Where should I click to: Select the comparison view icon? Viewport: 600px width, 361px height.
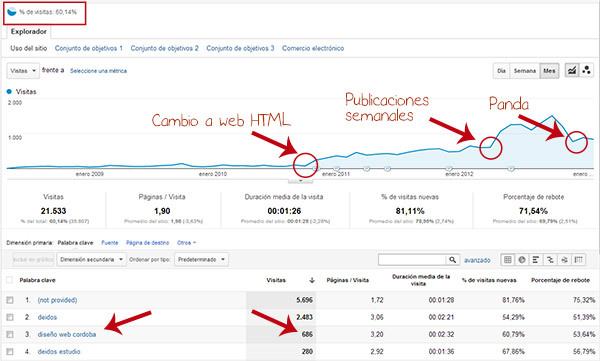tap(550, 260)
